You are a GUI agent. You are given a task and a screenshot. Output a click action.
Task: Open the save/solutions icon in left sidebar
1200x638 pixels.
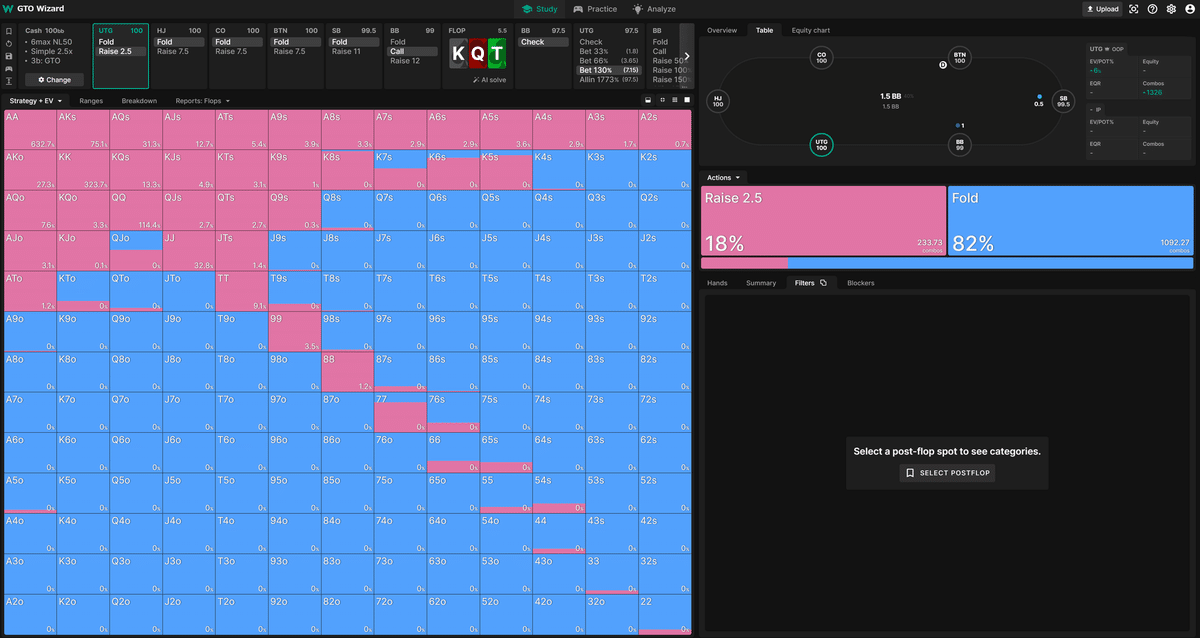tap(9, 56)
